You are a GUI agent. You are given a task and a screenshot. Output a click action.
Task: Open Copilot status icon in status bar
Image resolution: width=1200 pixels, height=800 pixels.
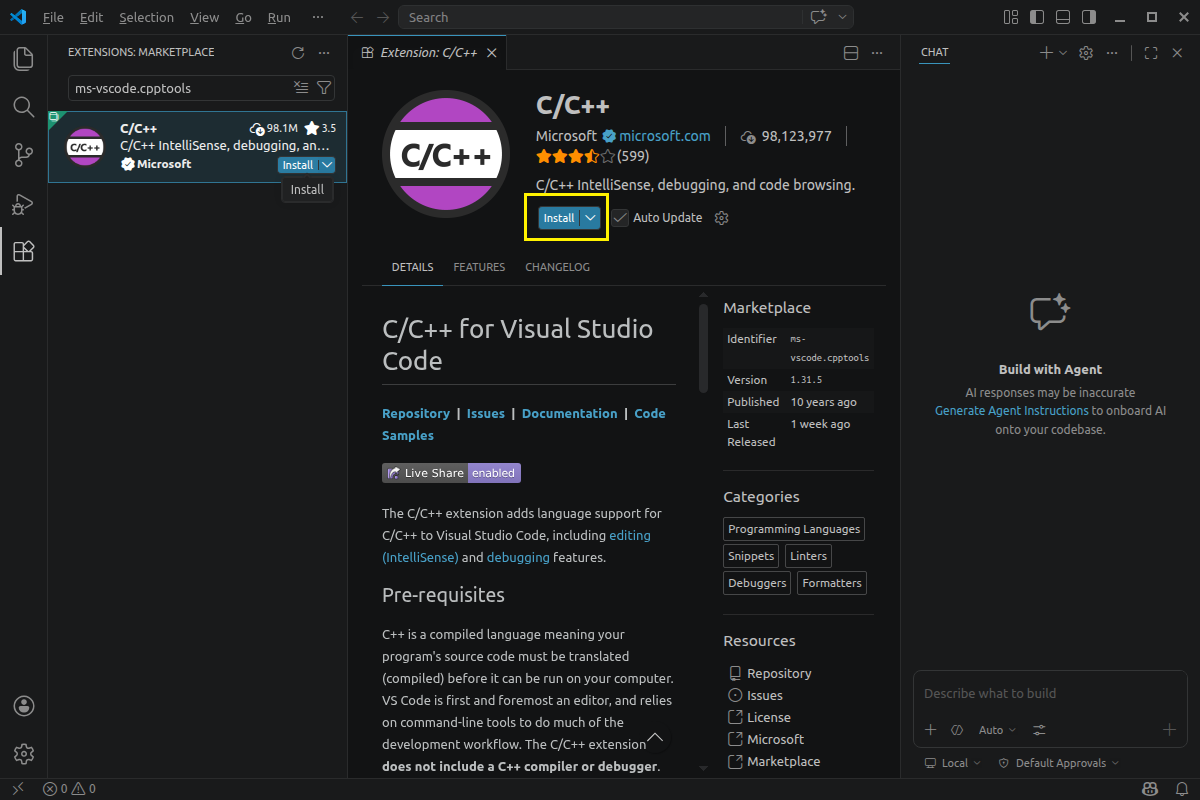click(x=1150, y=789)
